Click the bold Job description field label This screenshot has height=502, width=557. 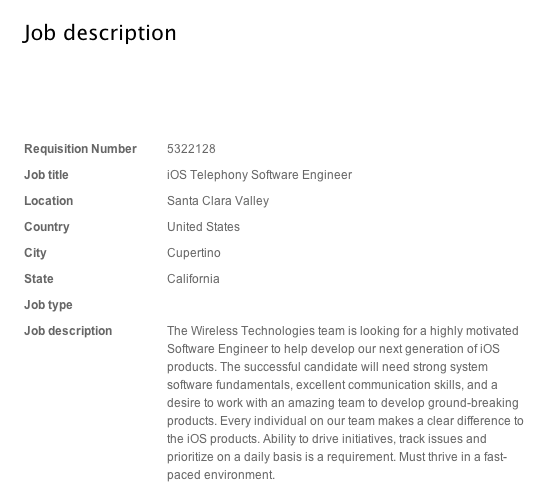[x=68, y=331]
